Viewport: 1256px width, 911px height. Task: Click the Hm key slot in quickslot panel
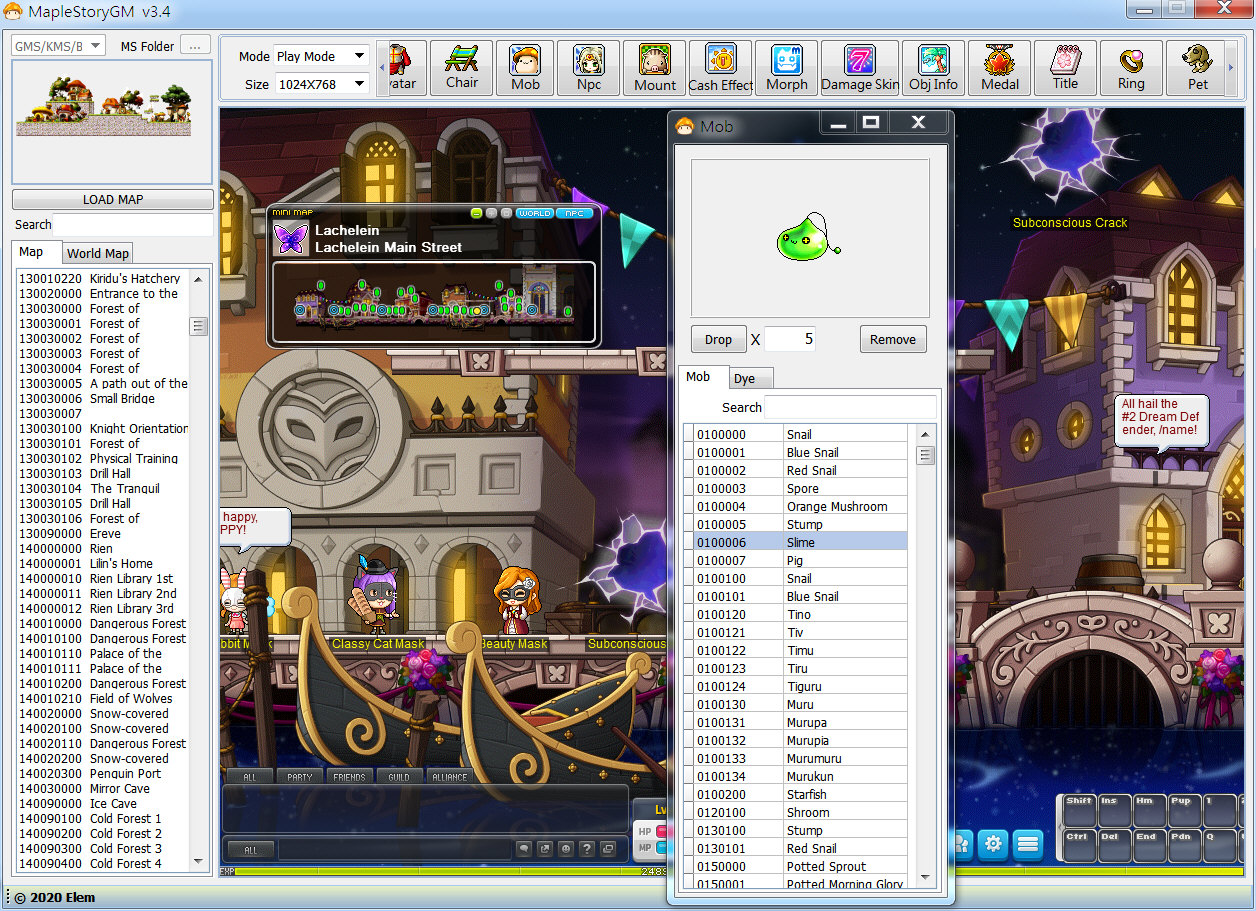(x=1148, y=811)
